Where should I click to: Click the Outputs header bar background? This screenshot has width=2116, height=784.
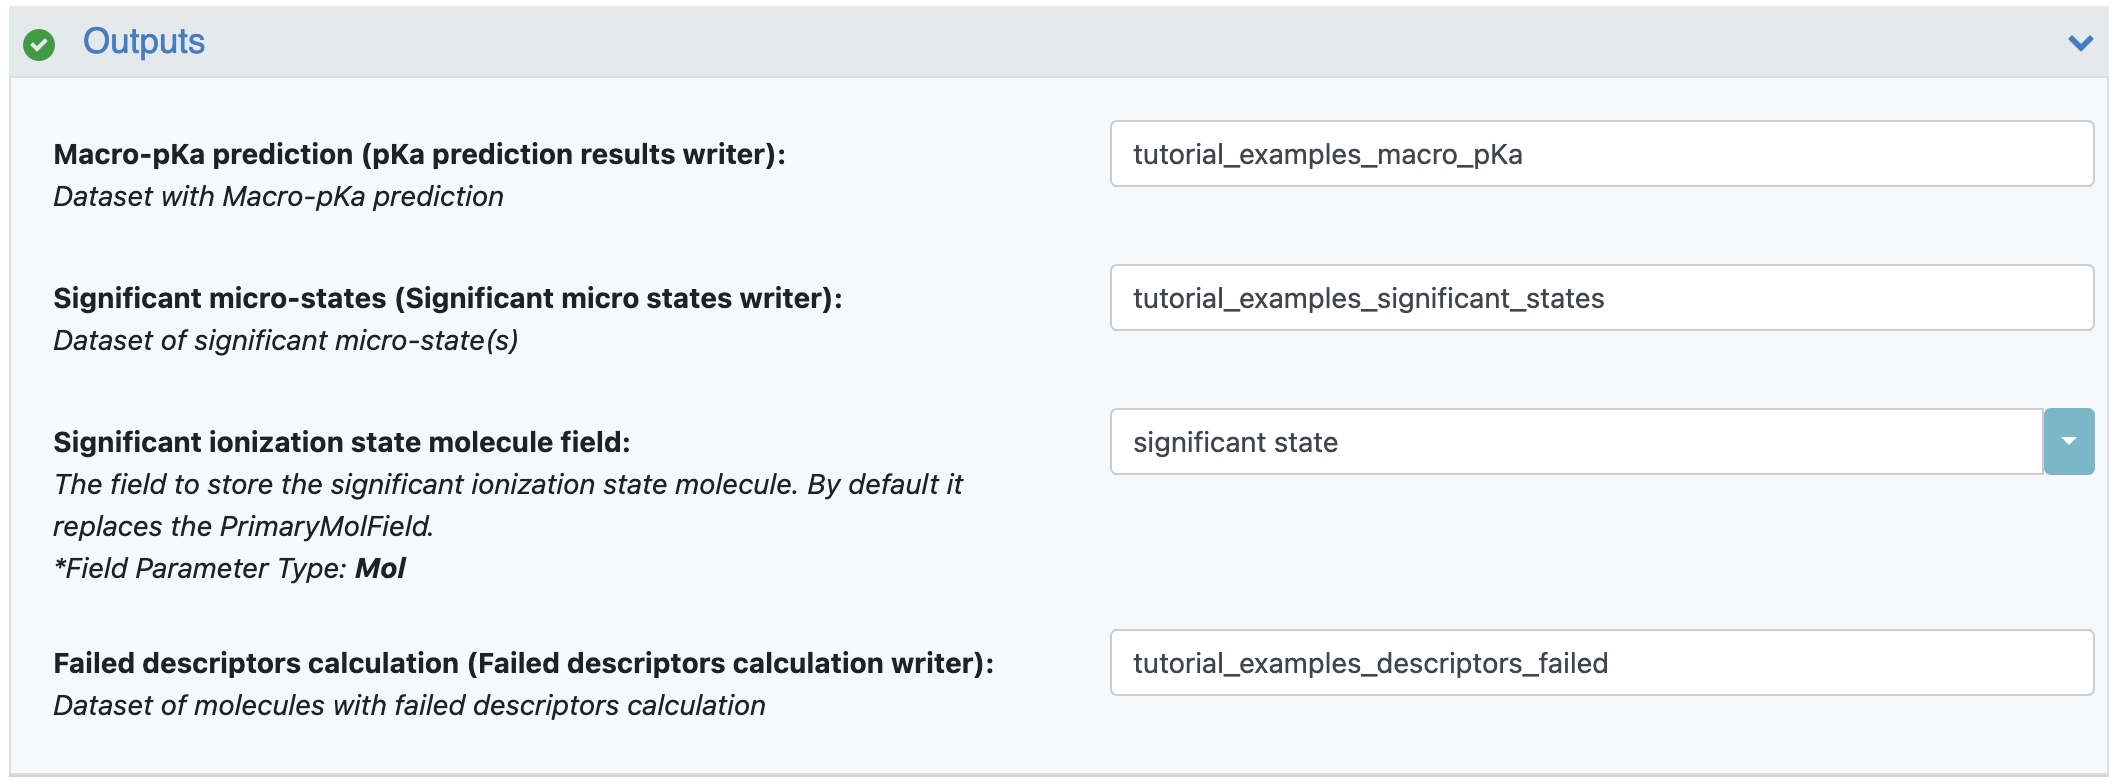pos(1100,43)
